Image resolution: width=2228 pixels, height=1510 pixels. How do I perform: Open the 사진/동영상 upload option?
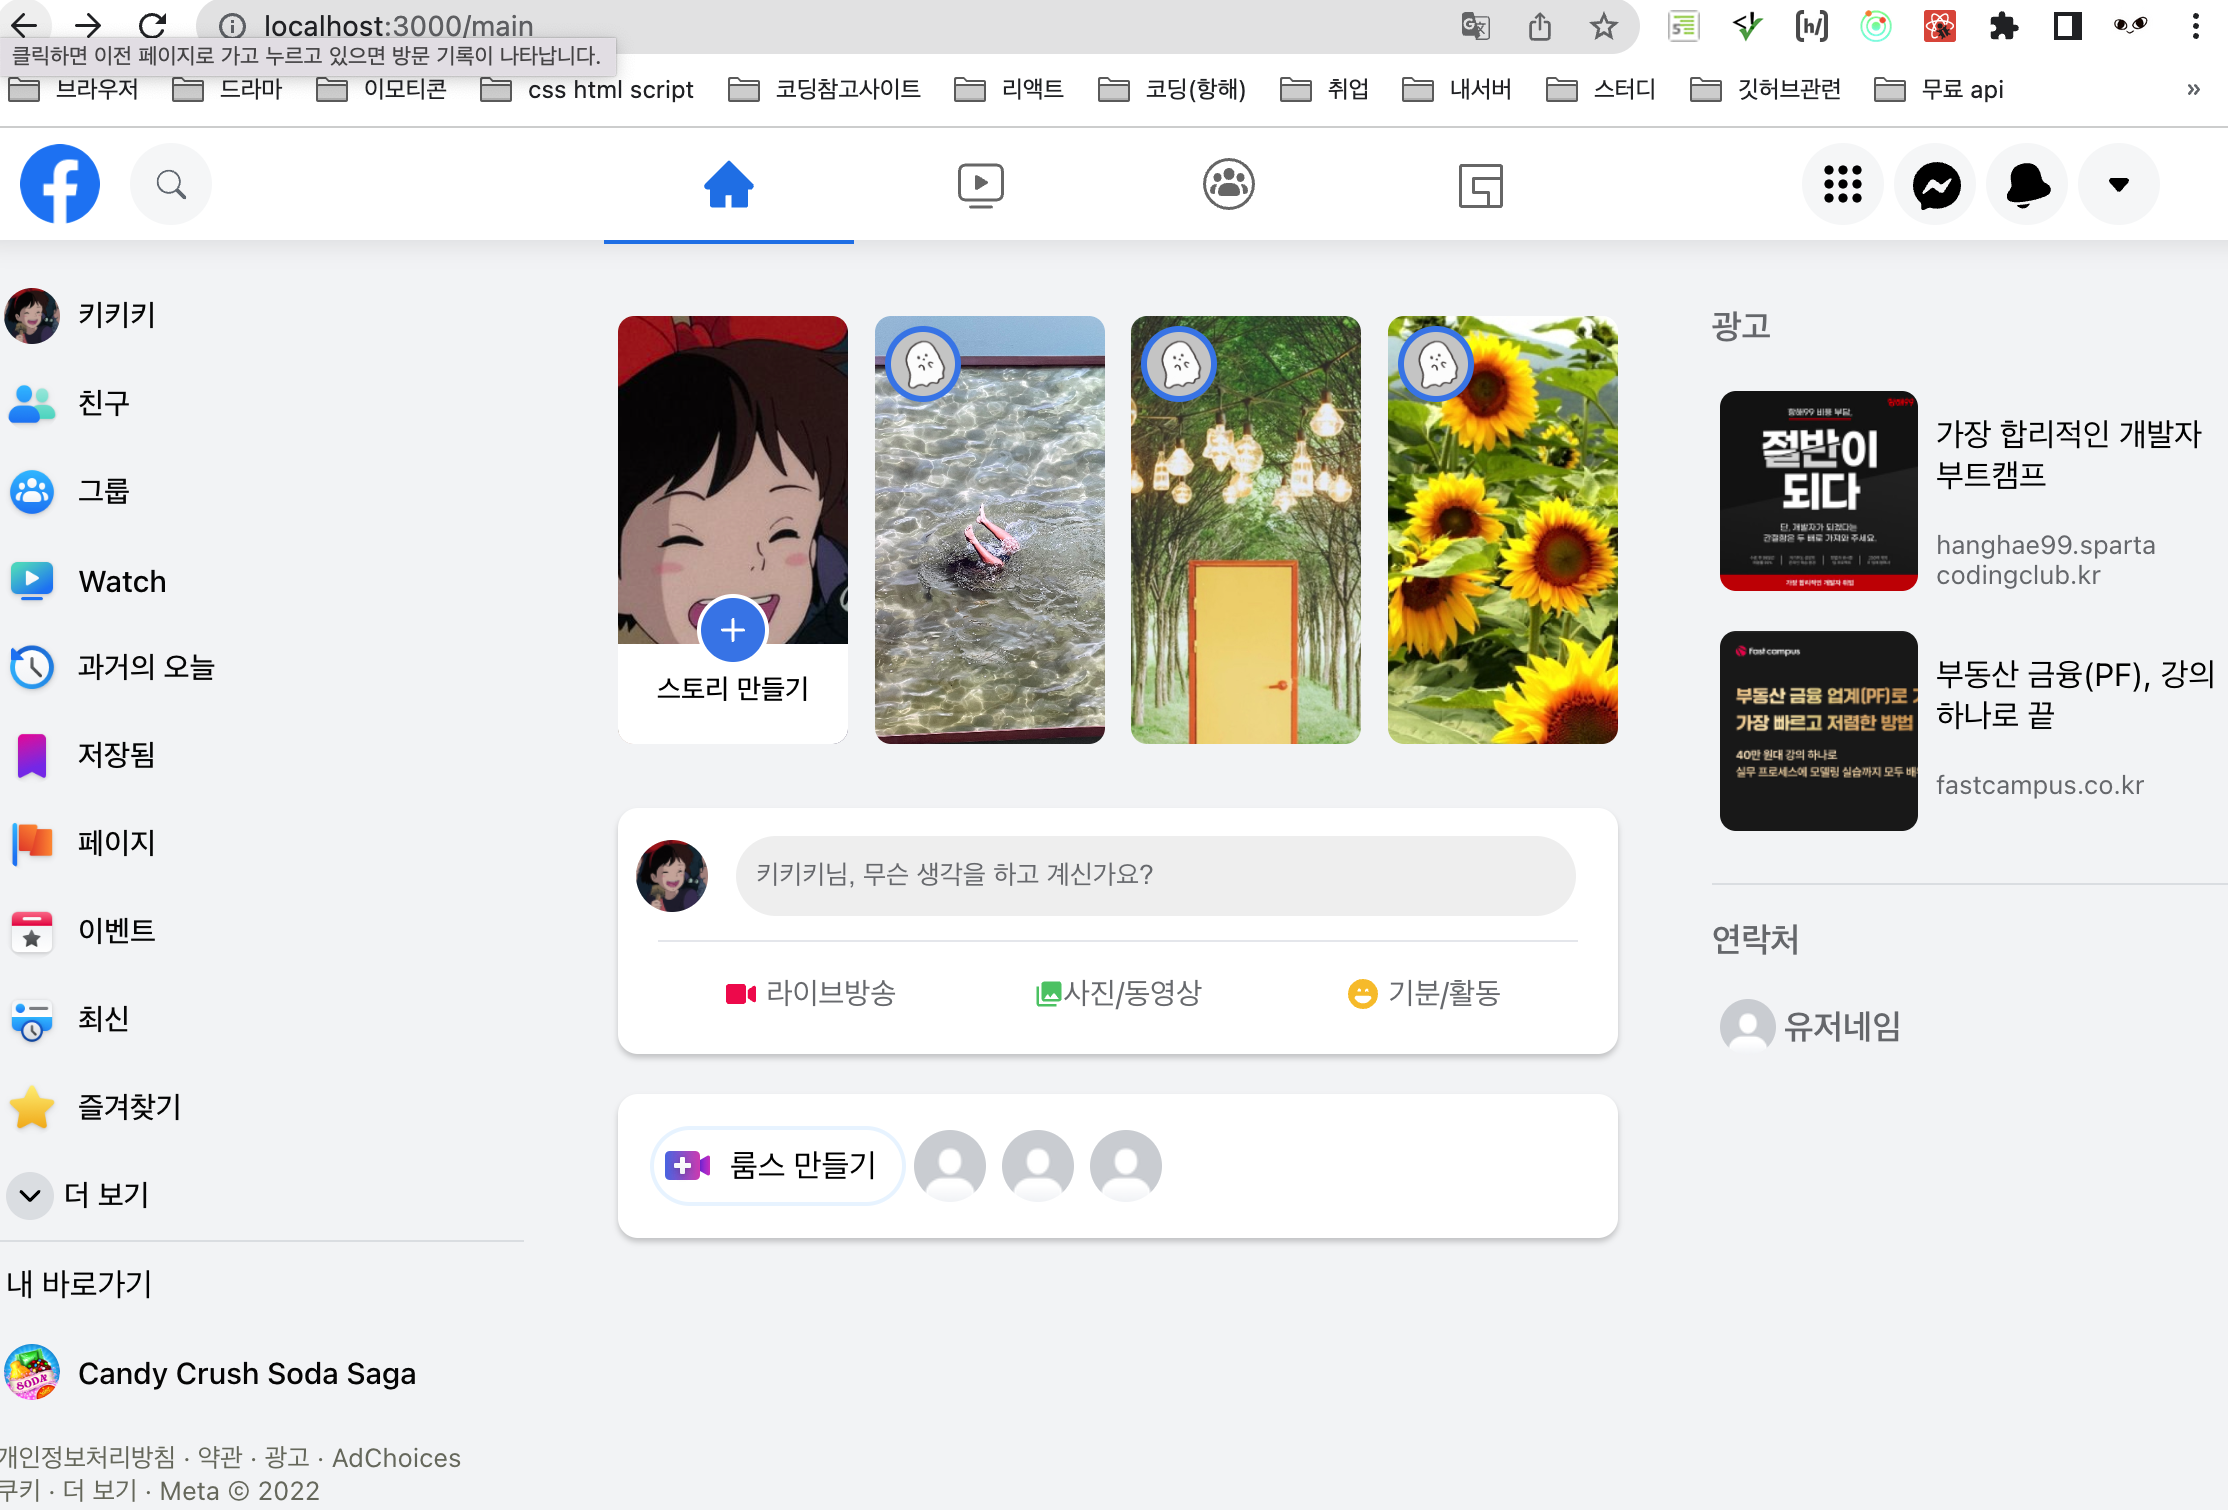coord(1118,993)
